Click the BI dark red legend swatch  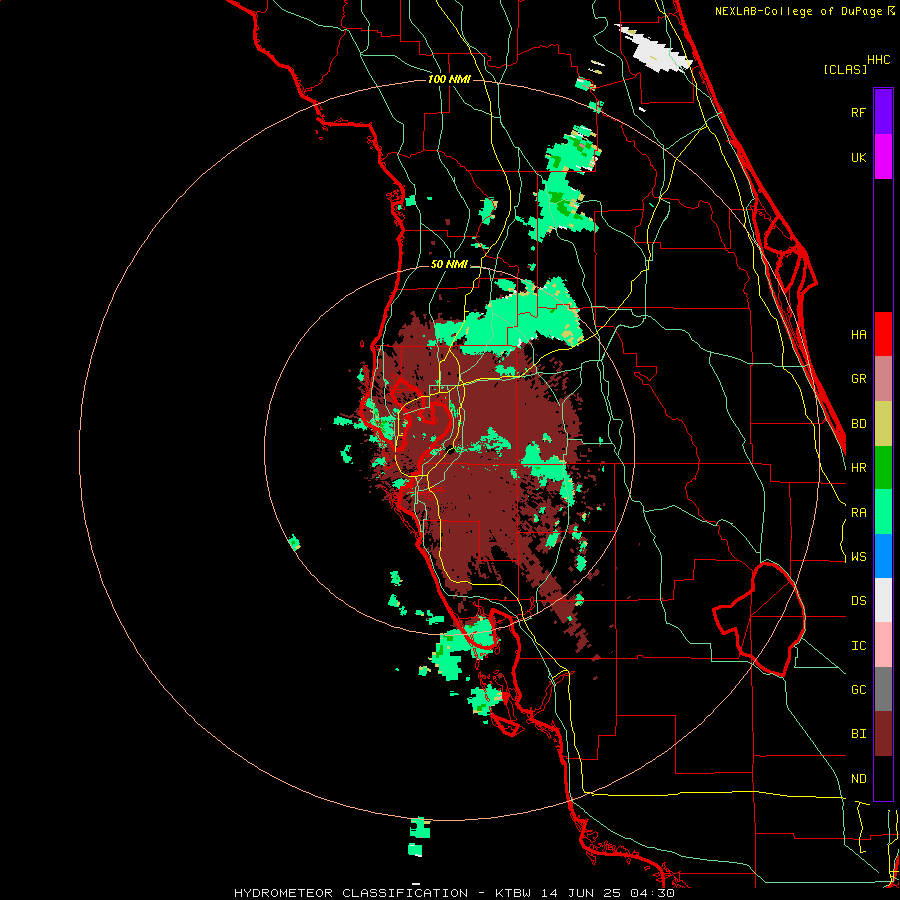pos(883,734)
